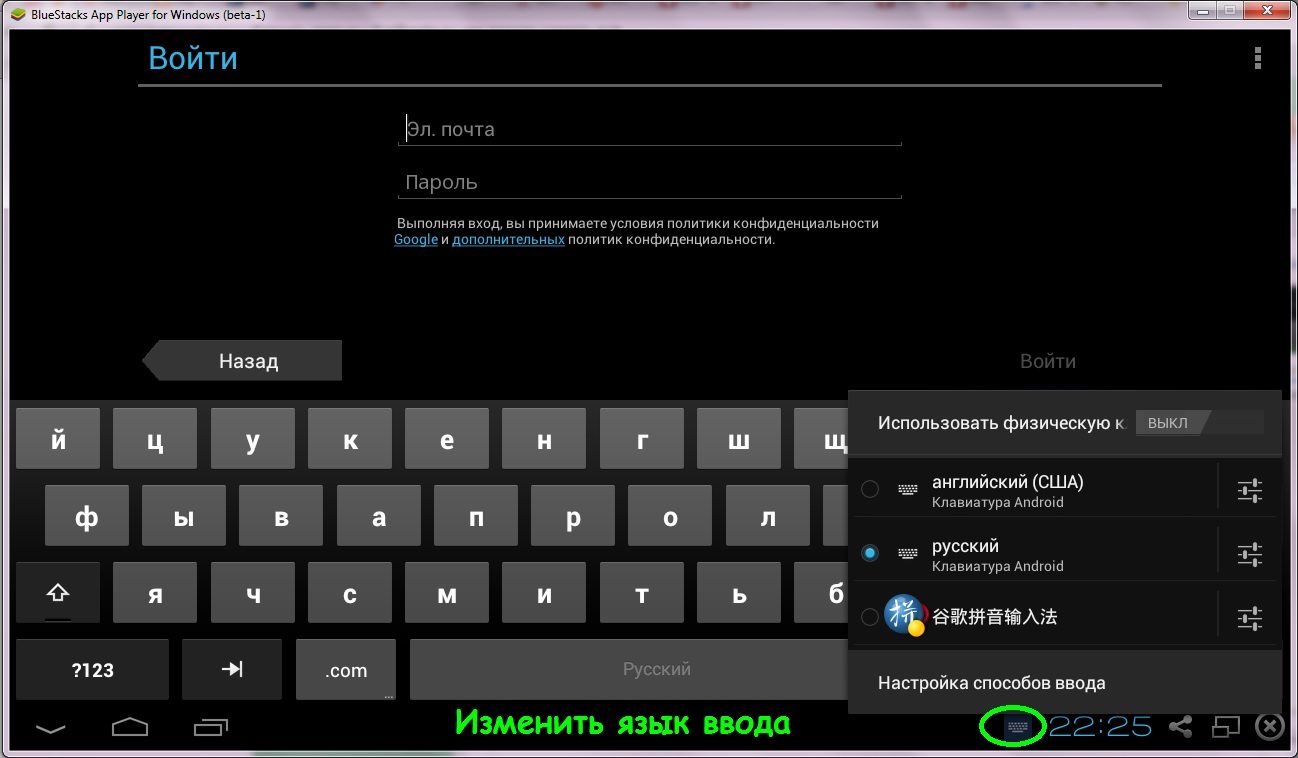The image size is (1298, 758).
Task: Tap the Android back navigation icon
Action: point(52,727)
